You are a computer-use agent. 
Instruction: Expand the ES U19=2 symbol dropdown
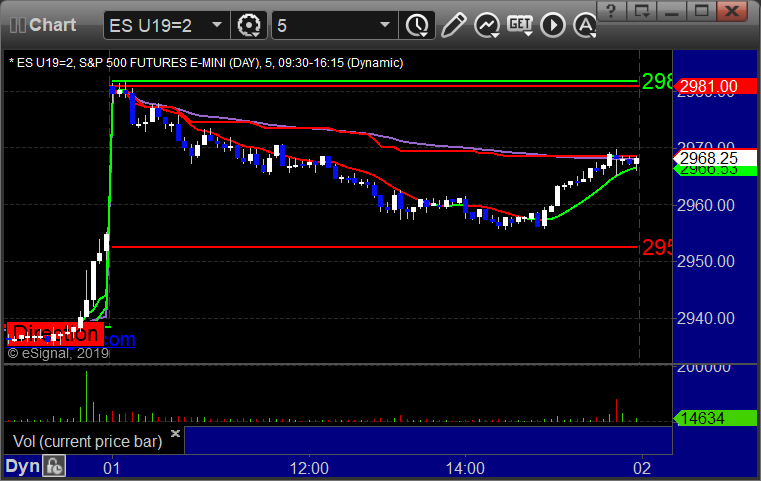[217, 25]
